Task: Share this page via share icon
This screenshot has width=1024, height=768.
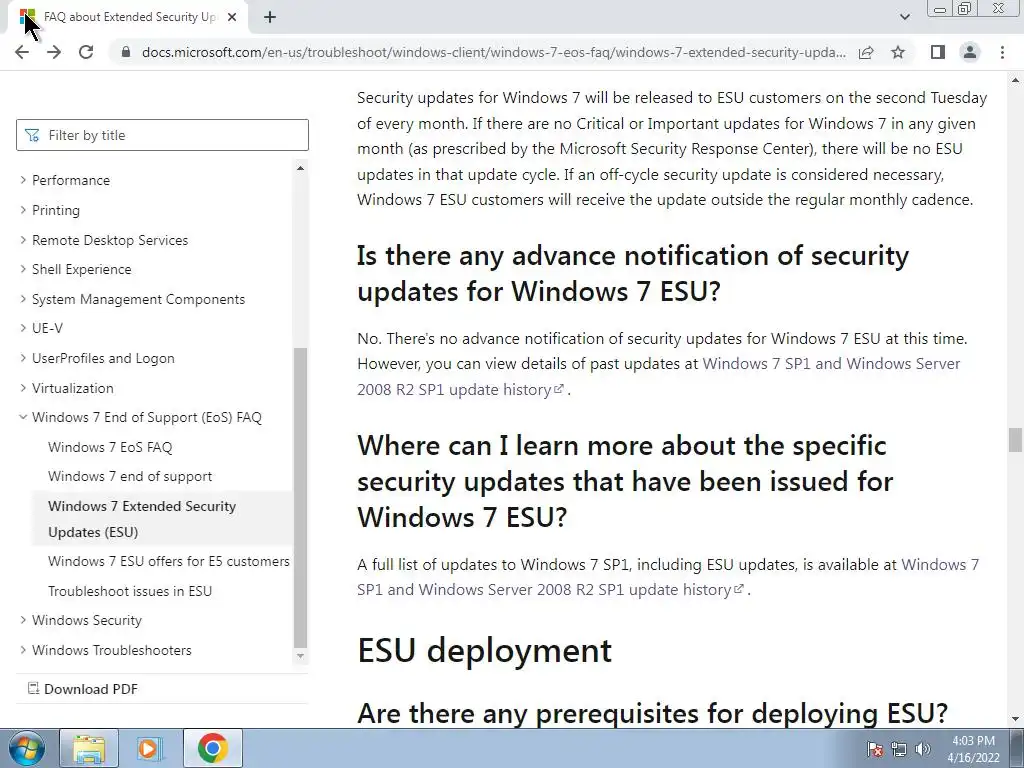Action: click(866, 52)
